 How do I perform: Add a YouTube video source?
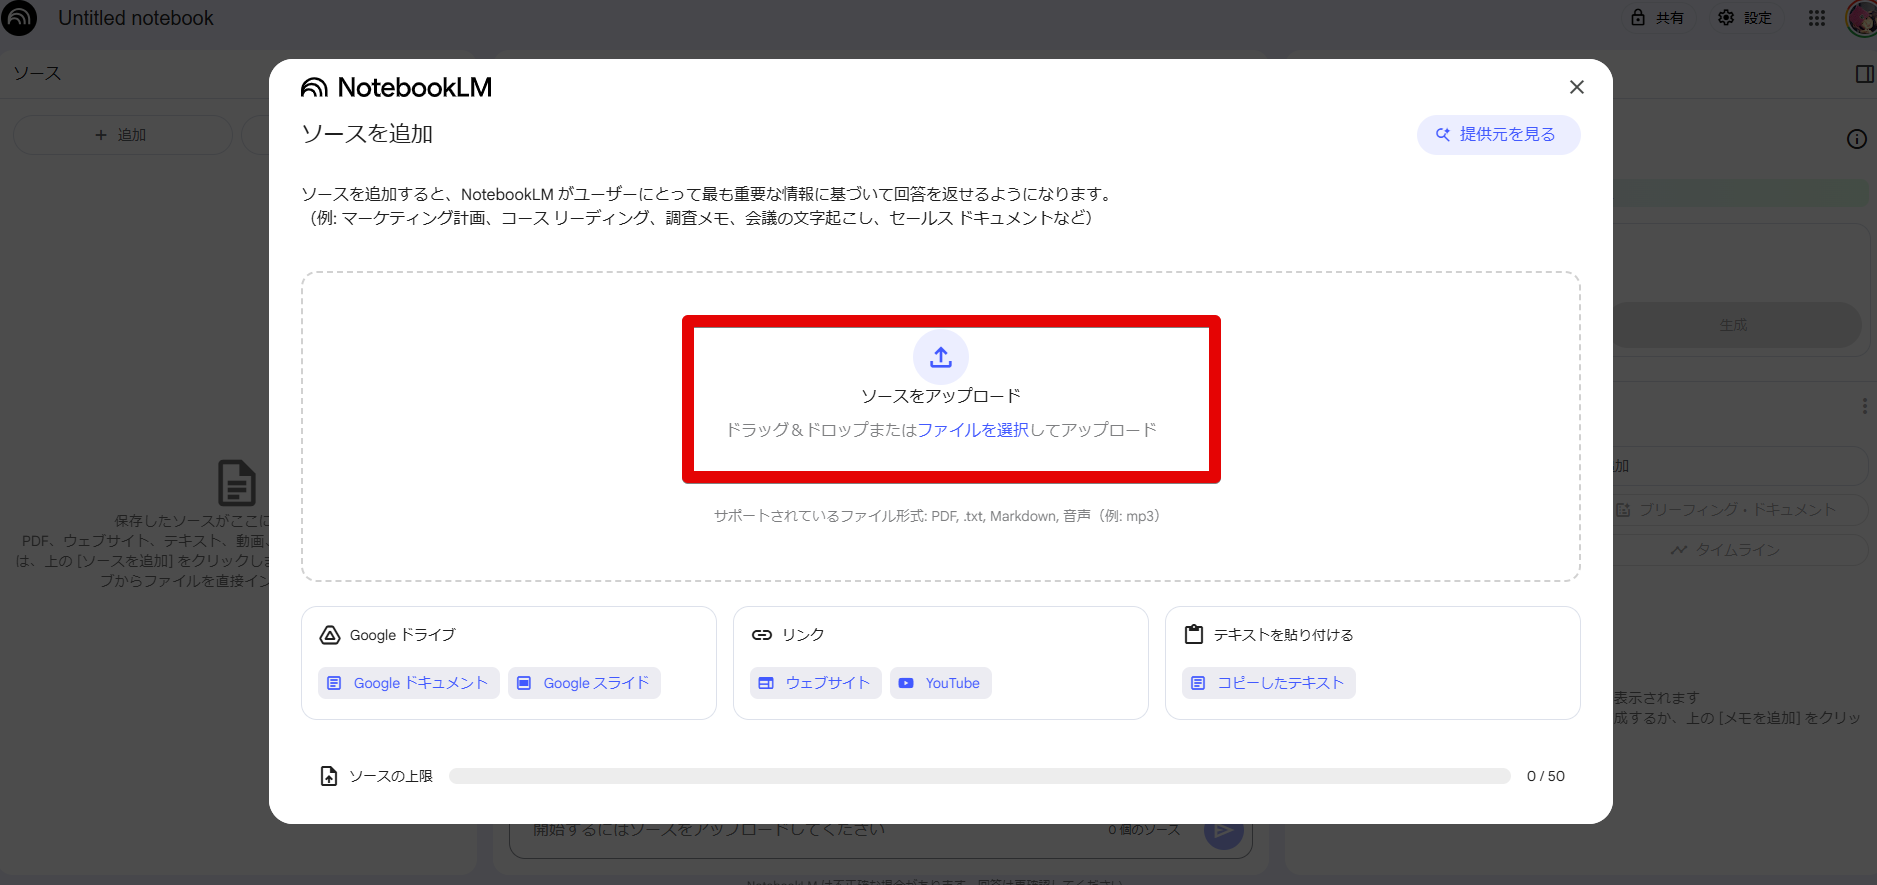pos(941,683)
